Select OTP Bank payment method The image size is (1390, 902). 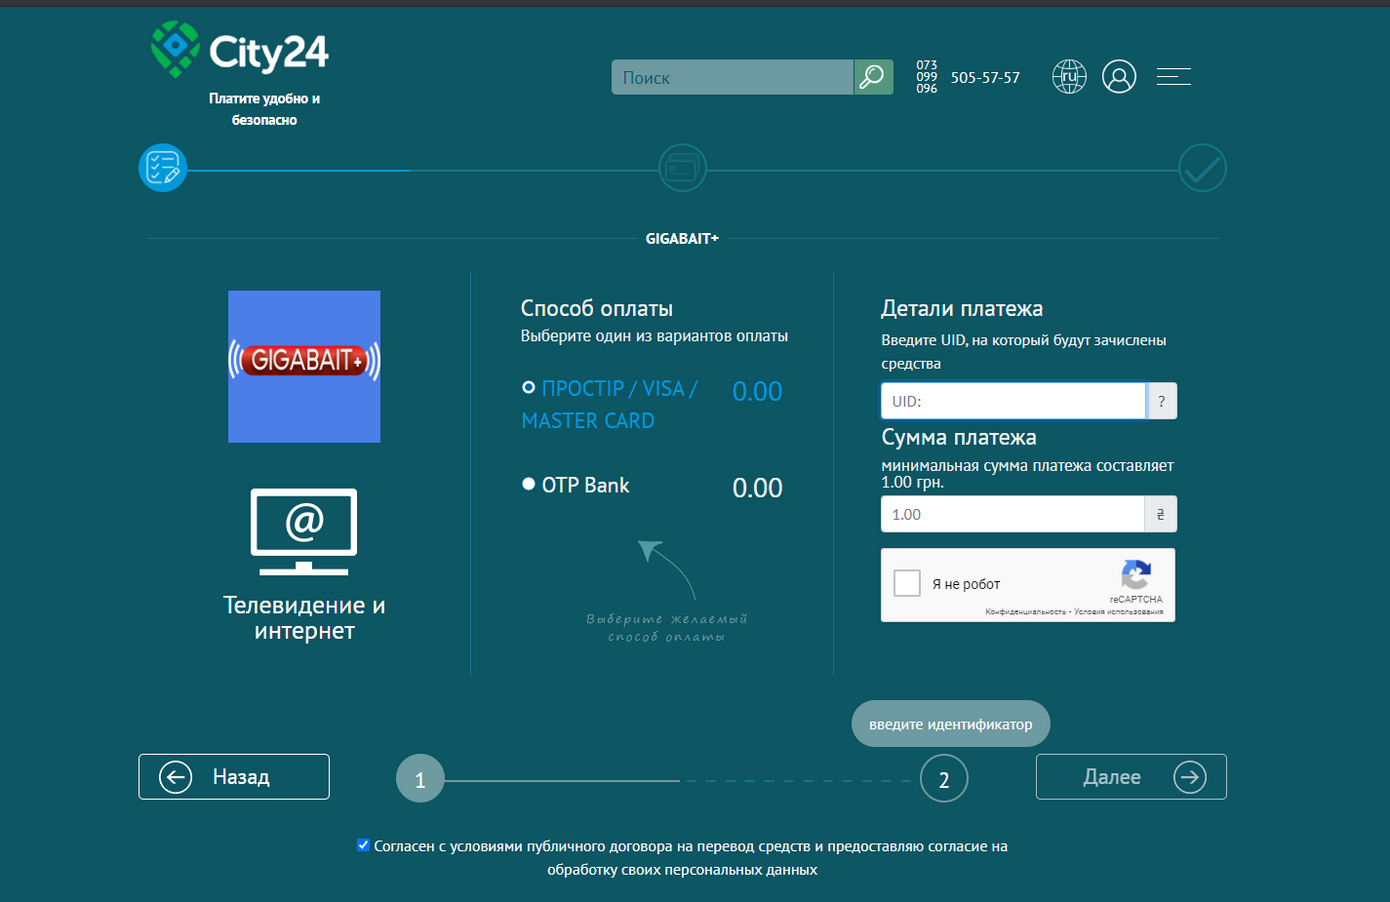point(529,485)
